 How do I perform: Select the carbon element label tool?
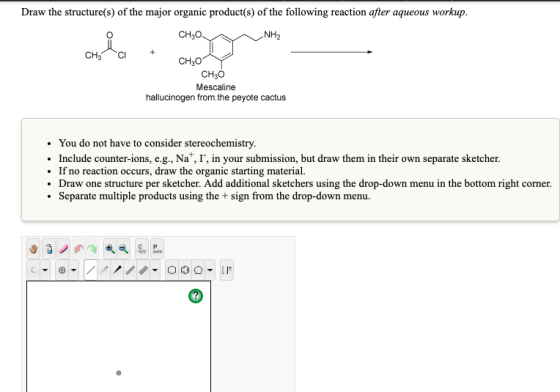pyautogui.click(x=33, y=270)
